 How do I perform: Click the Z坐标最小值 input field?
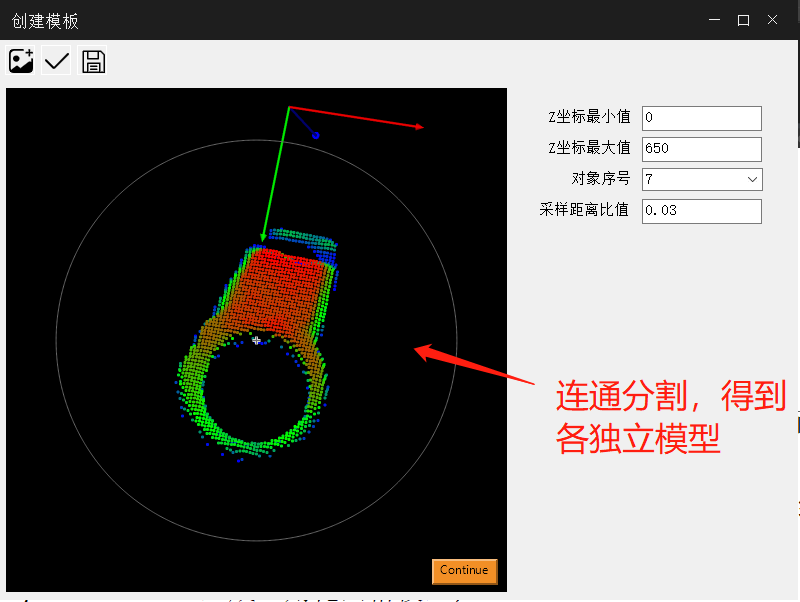[702, 118]
